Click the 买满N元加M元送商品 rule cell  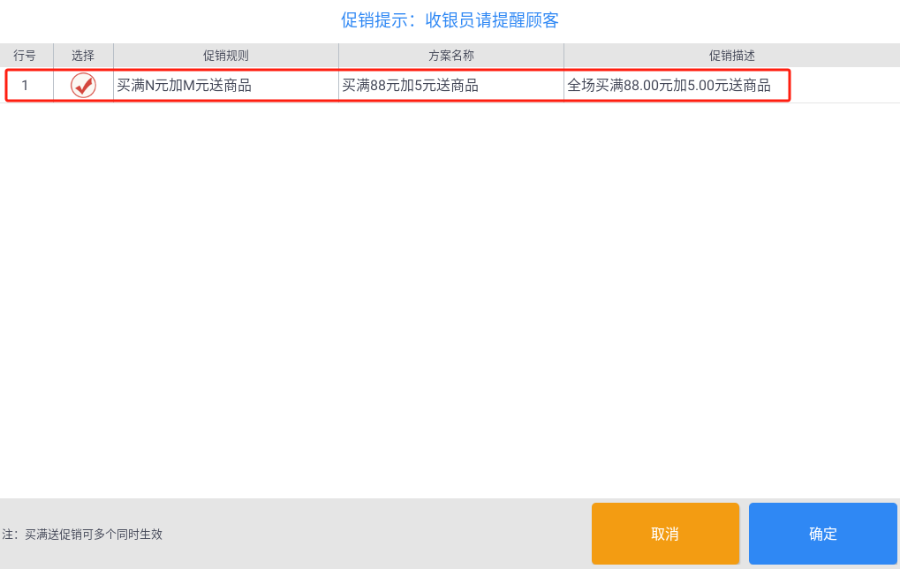(x=226, y=86)
